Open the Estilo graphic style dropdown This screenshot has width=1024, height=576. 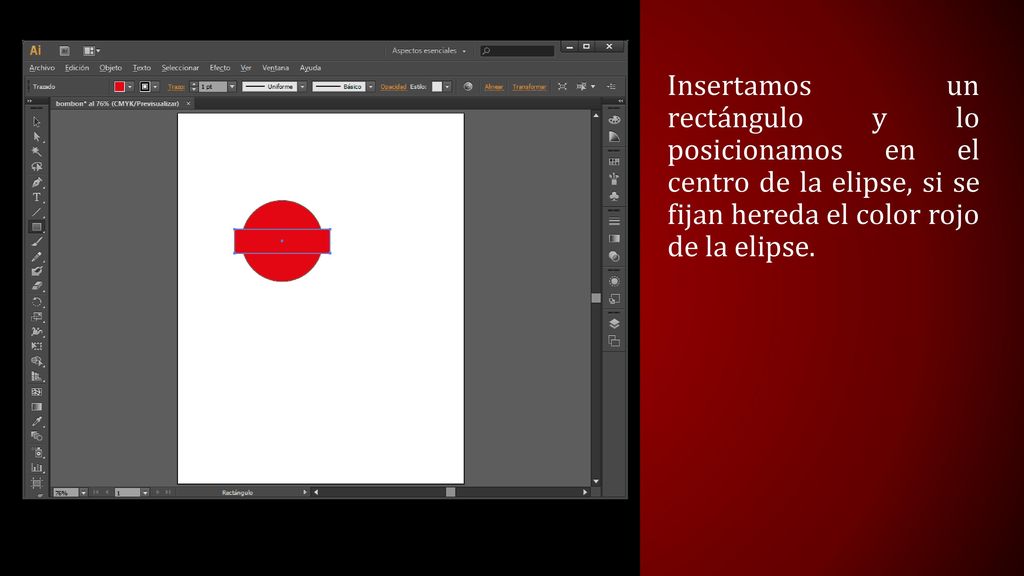[447, 86]
